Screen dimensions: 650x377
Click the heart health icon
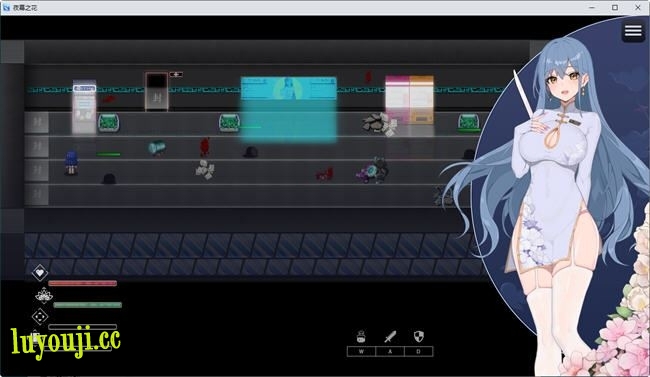coord(40,272)
